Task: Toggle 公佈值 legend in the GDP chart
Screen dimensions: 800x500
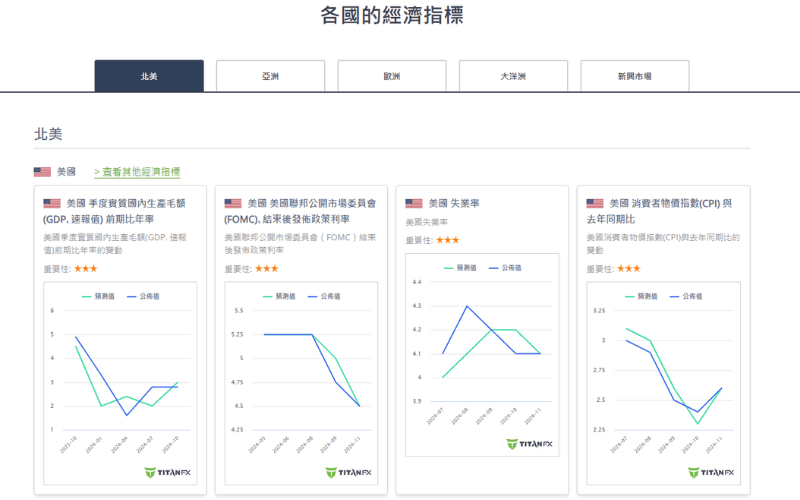Action: click(143, 296)
